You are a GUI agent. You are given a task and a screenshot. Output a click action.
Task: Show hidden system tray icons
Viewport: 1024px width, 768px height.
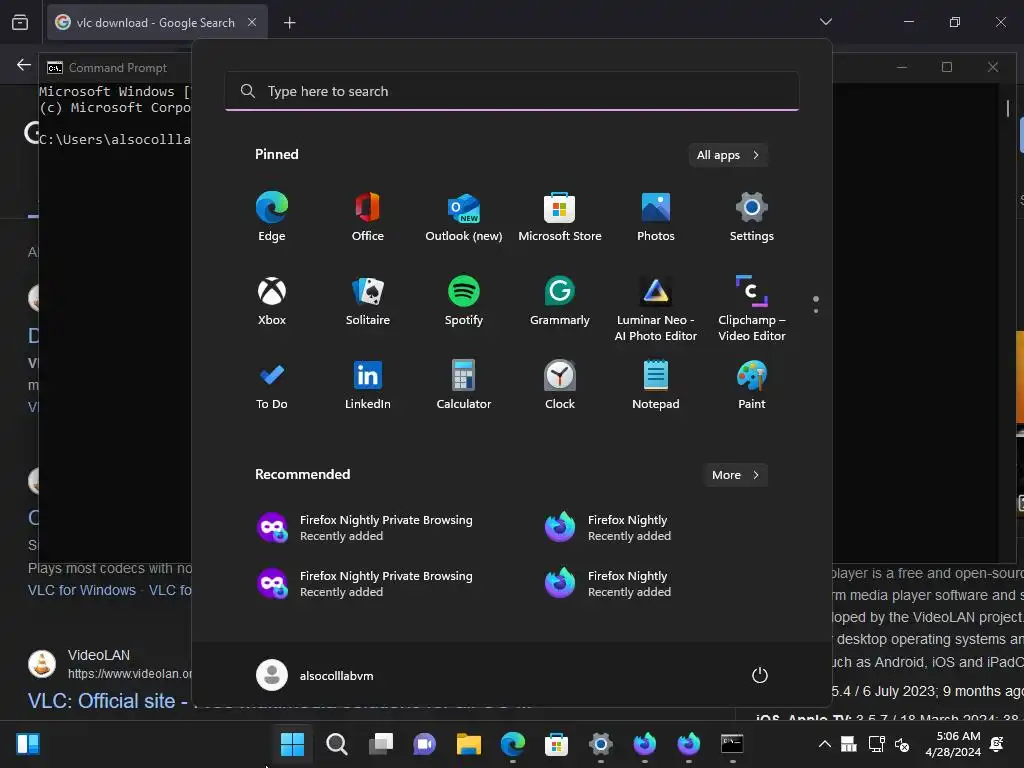point(825,744)
